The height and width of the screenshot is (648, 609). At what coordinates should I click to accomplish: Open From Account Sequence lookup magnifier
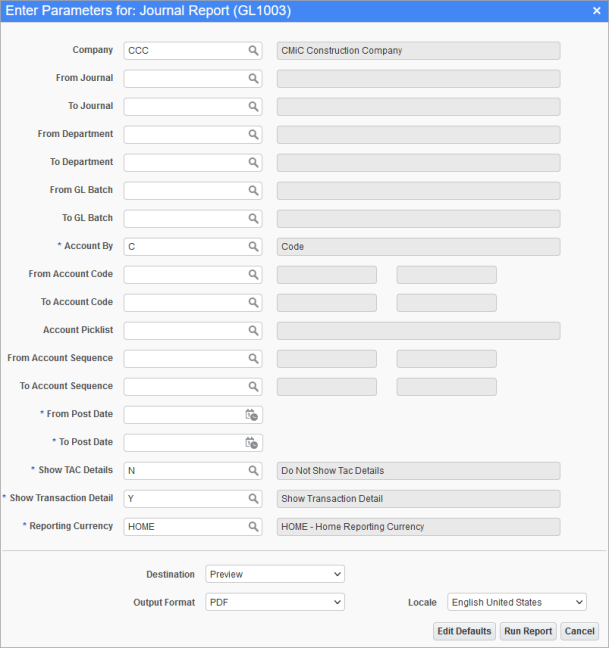coord(253,359)
